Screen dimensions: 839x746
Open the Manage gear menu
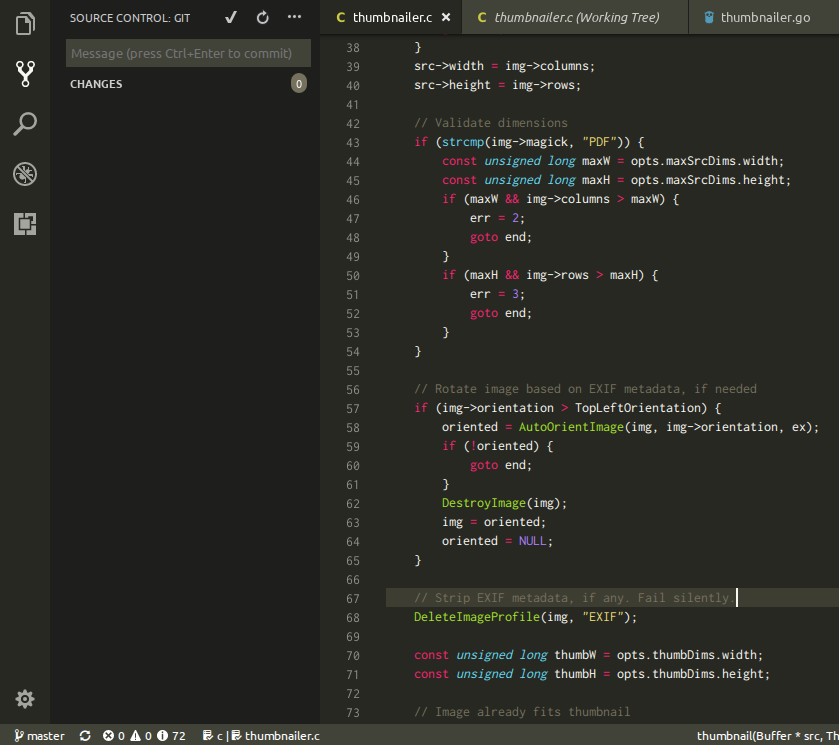click(x=25, y=699)
